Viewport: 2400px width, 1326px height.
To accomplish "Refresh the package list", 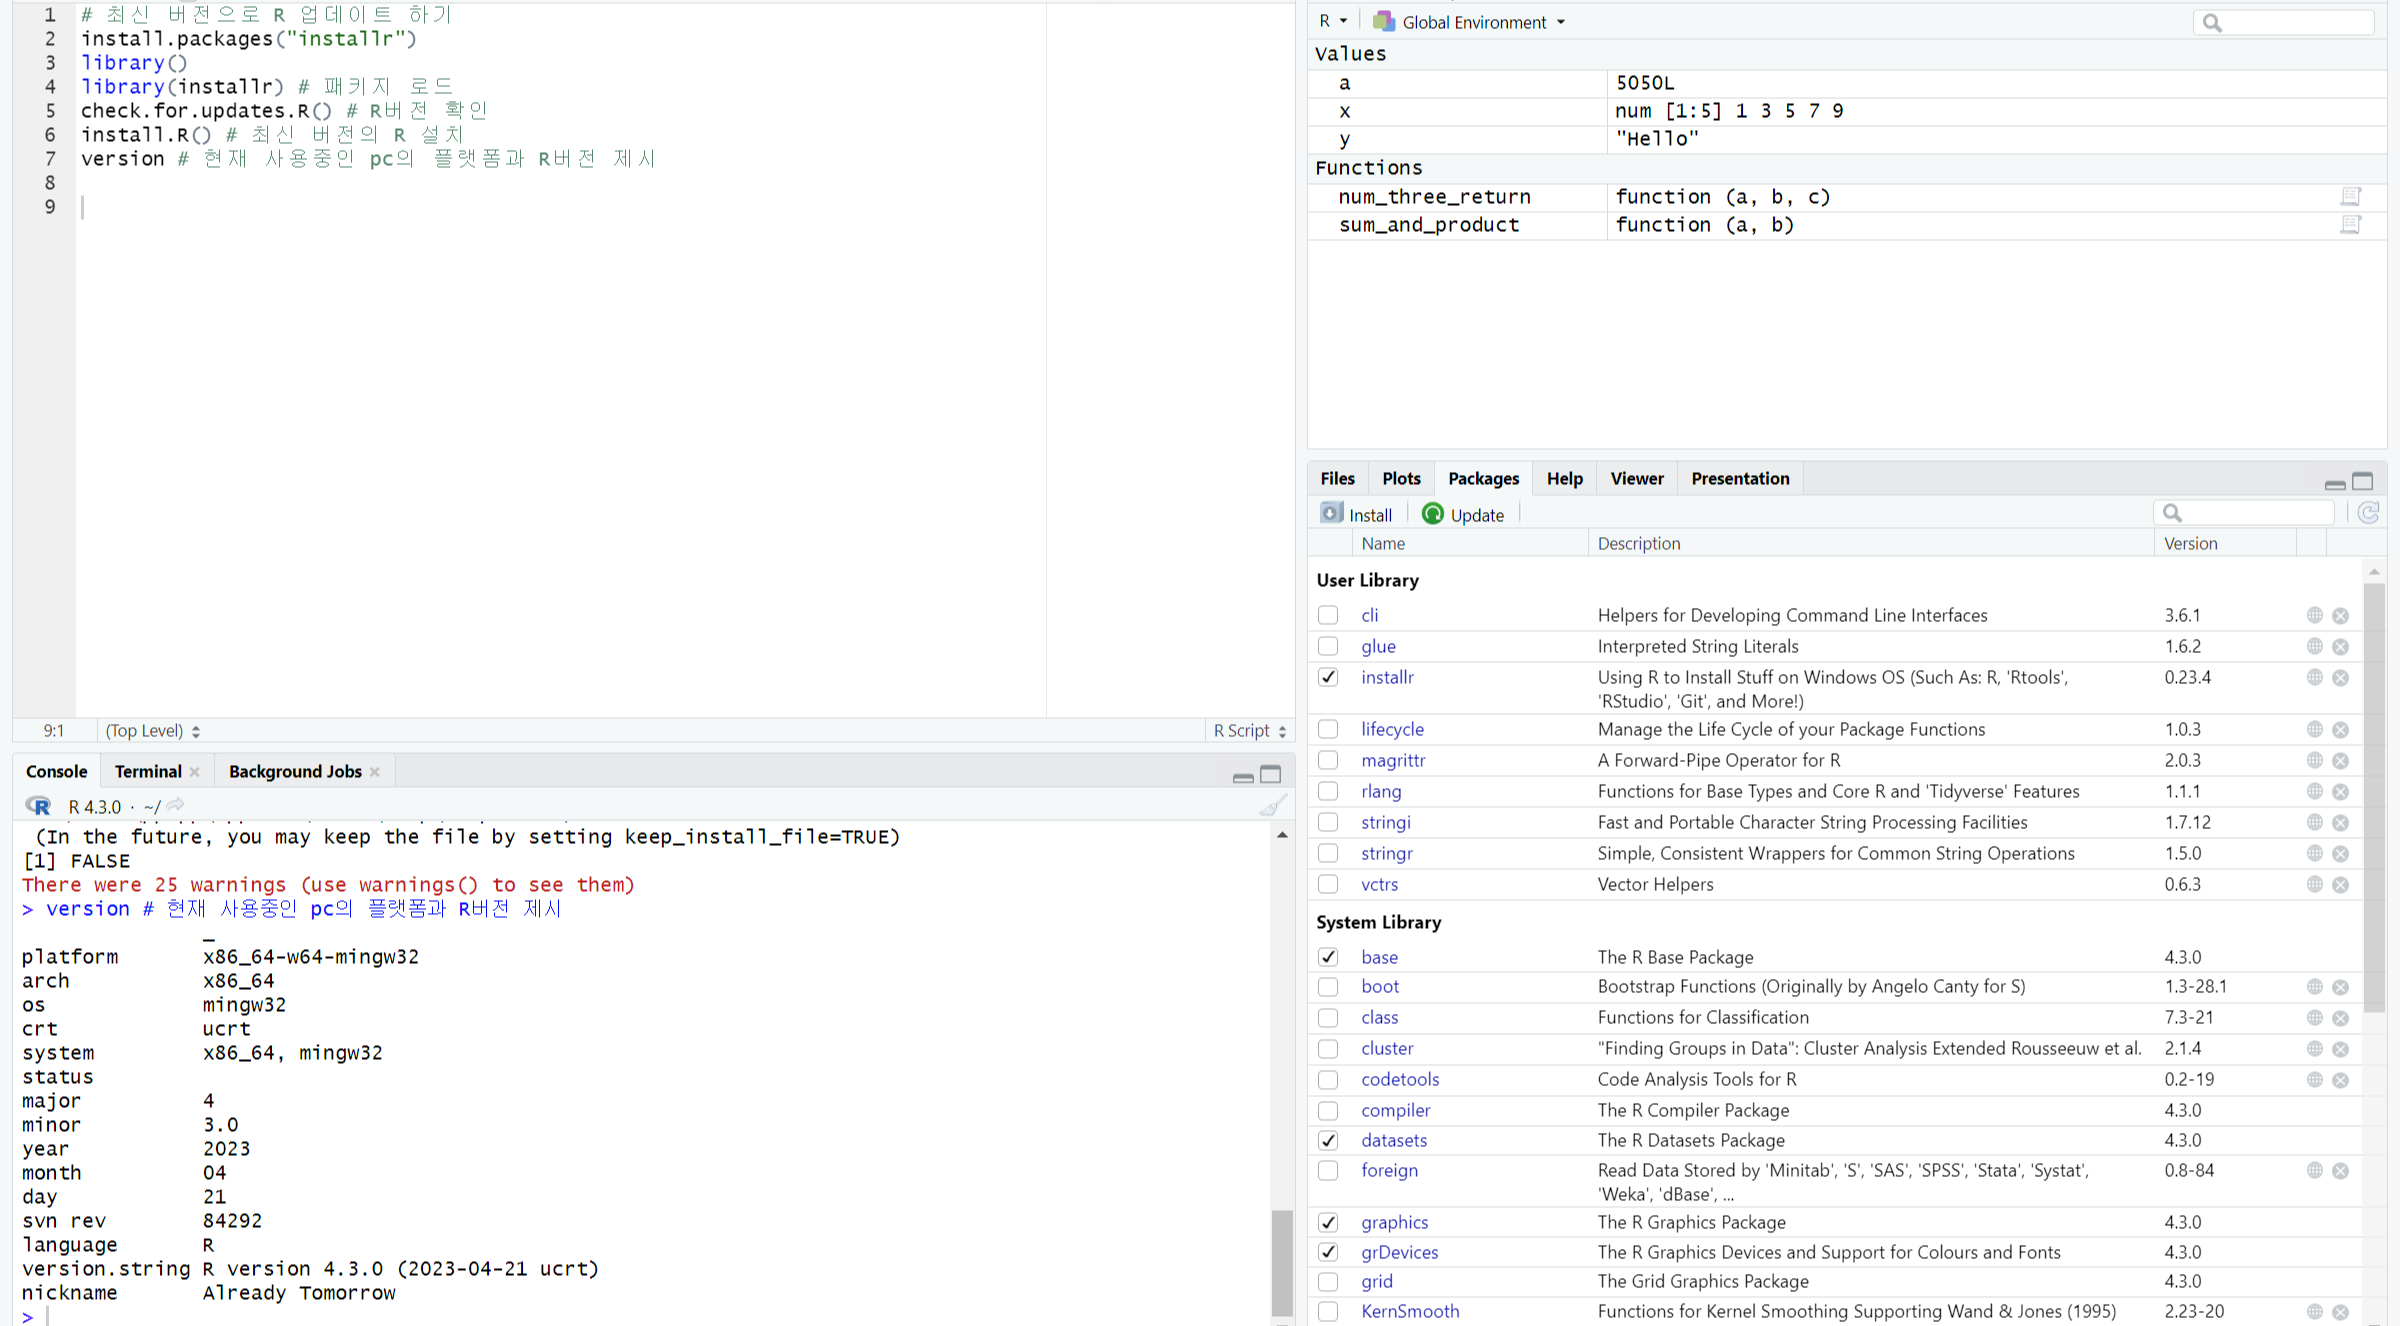I will (x=2368, y=513).
